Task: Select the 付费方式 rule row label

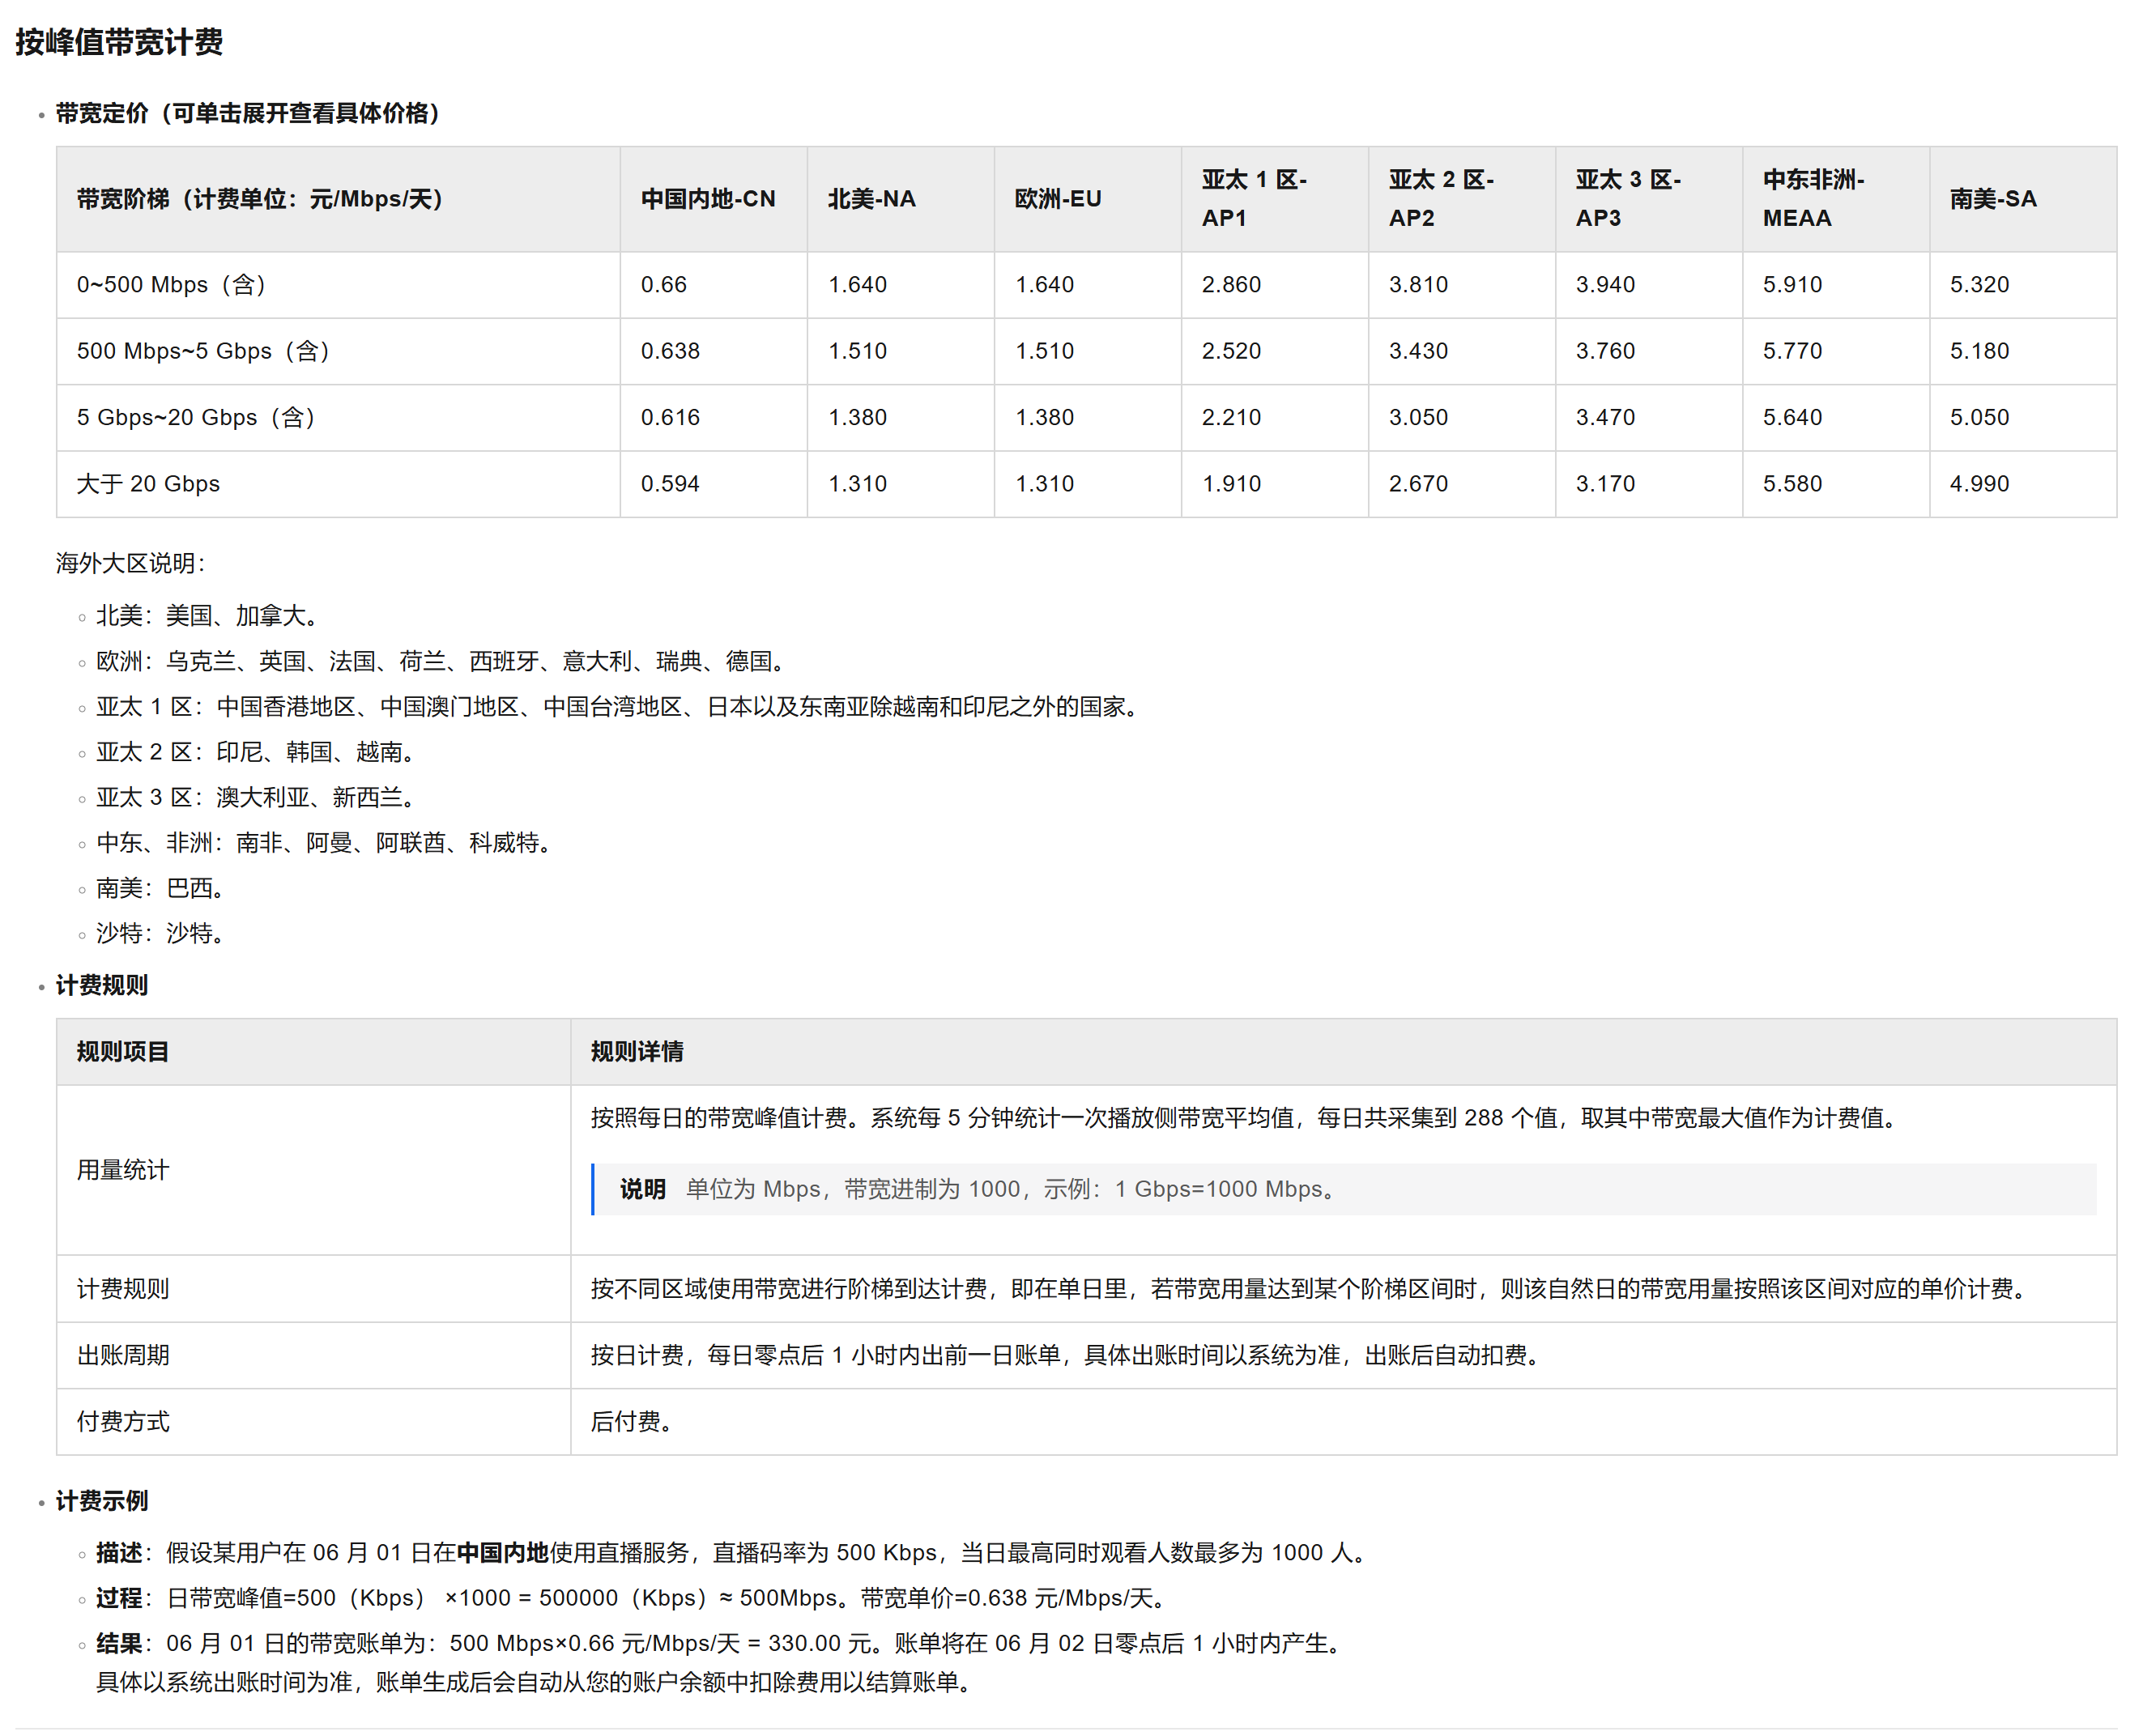Action: (123, 1420)
